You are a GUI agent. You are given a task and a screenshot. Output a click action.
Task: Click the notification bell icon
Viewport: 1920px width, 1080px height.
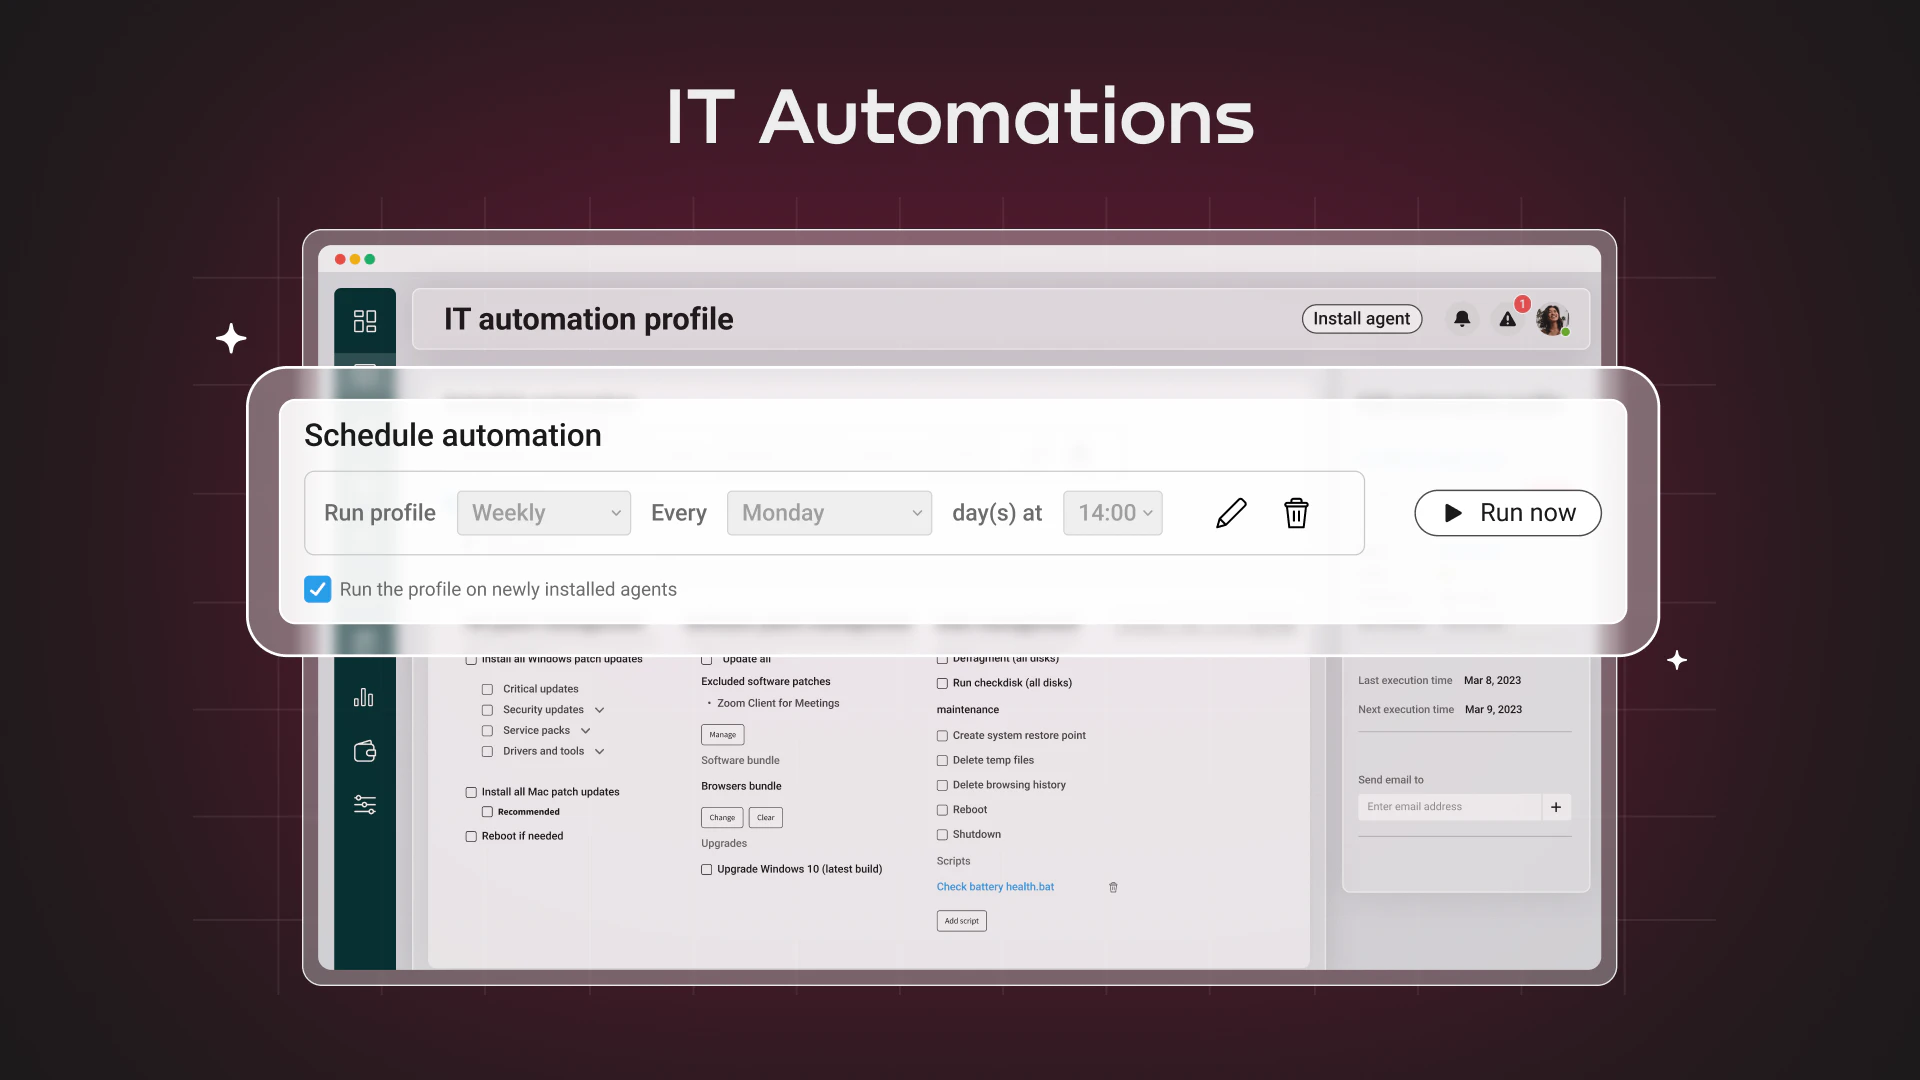coord(1462,318)
